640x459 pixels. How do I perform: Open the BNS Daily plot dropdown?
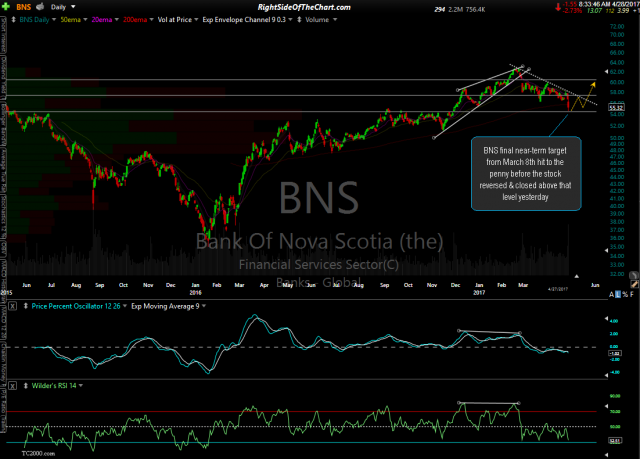point(53,20)
